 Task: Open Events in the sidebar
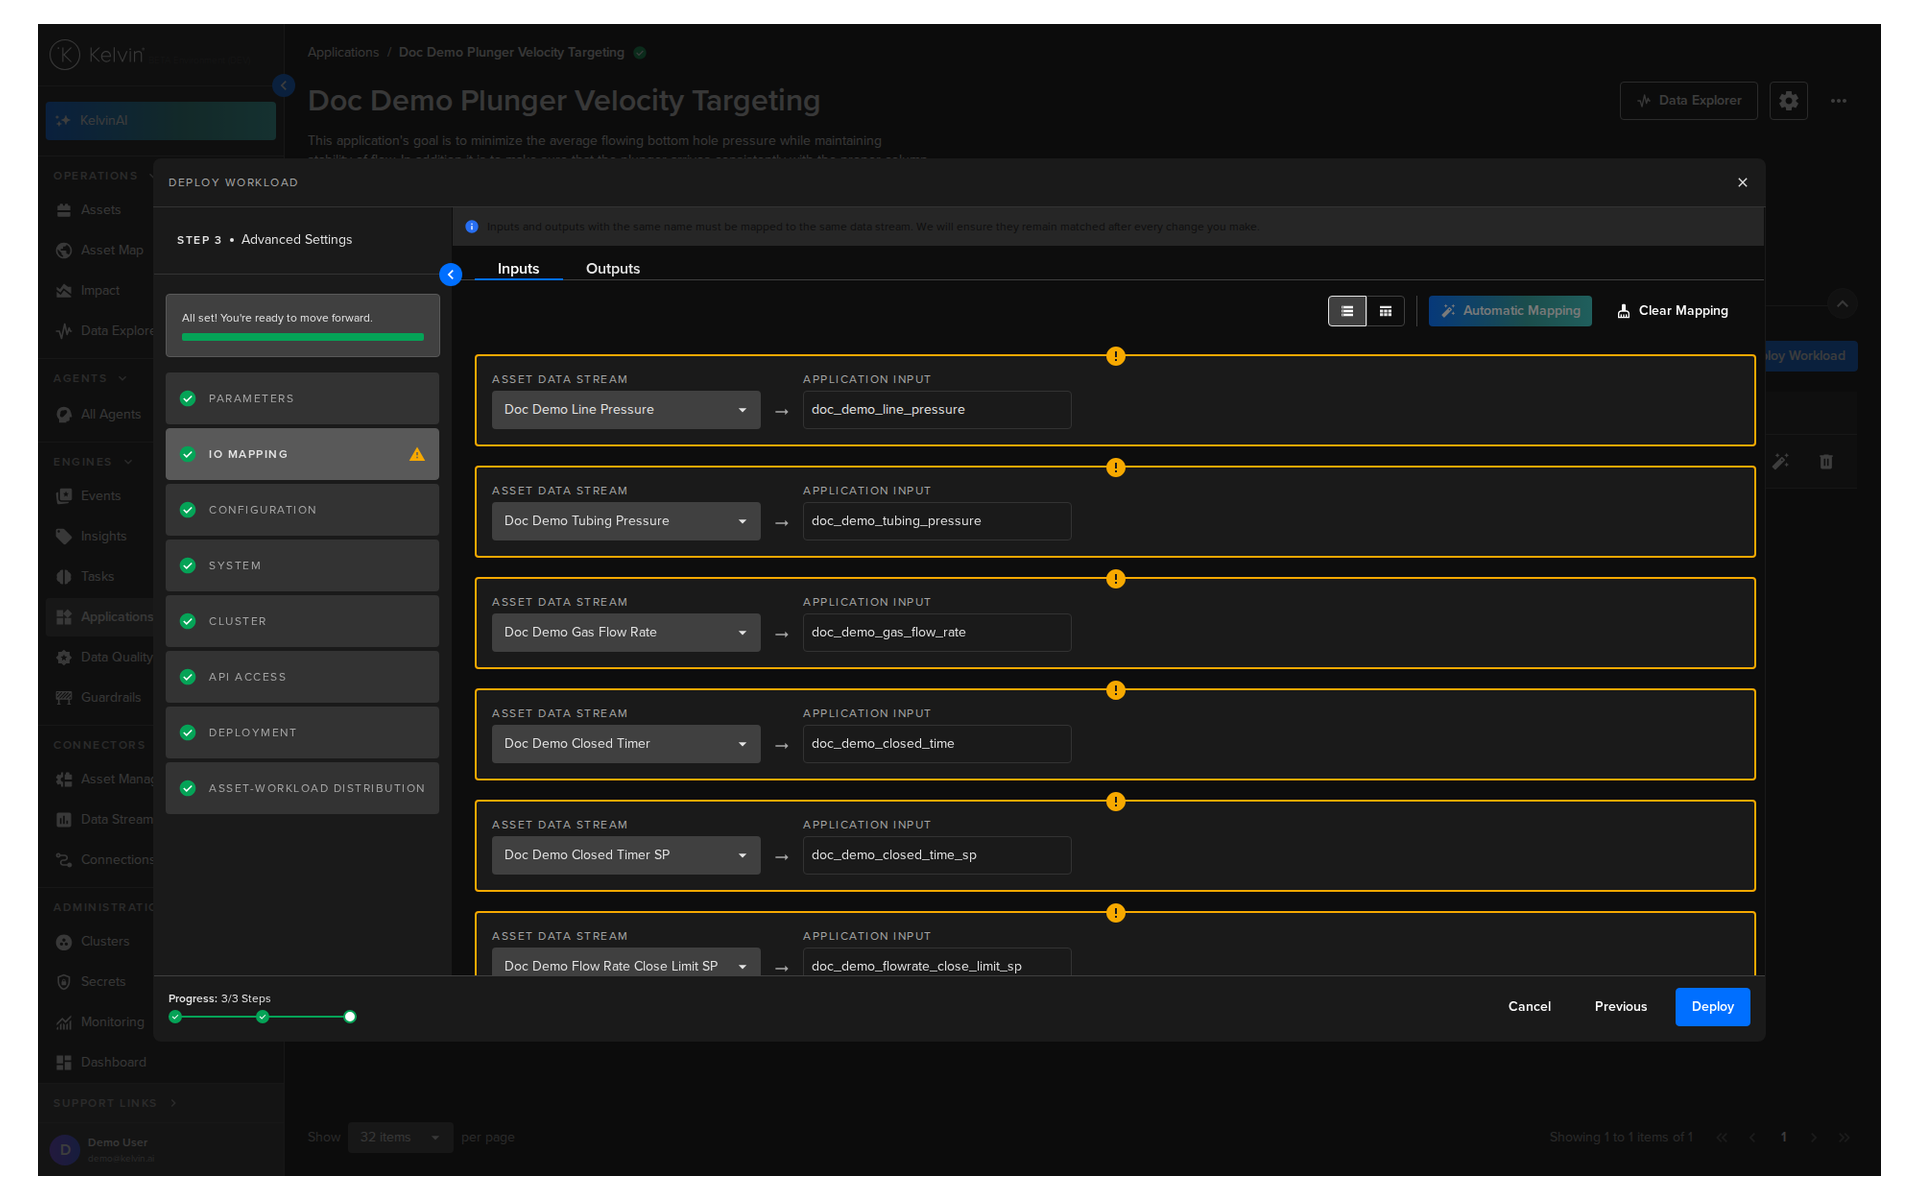pyautogui.click(x=100, y=496)
